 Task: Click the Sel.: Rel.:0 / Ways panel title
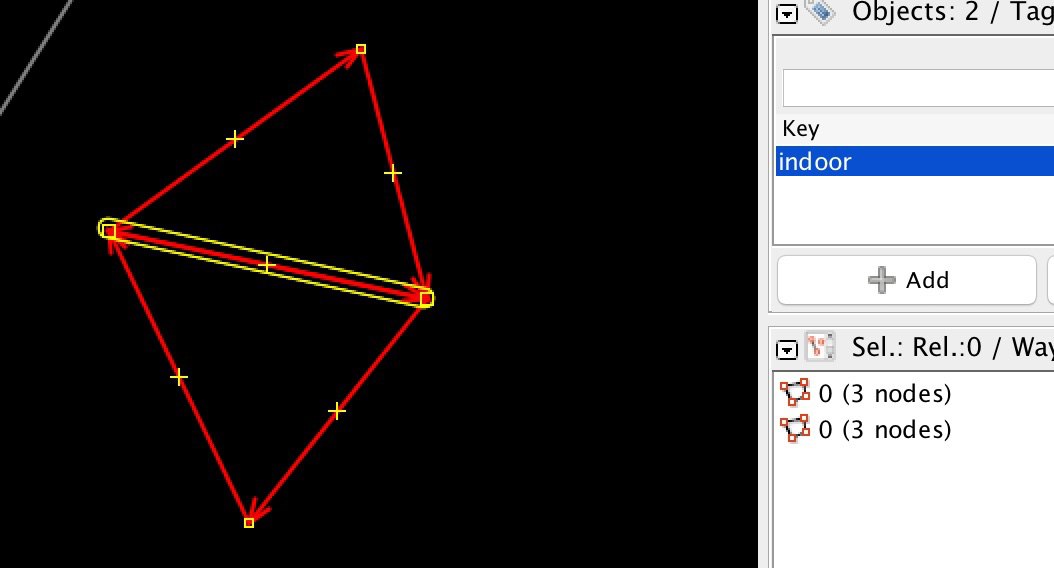coord(952,348)
